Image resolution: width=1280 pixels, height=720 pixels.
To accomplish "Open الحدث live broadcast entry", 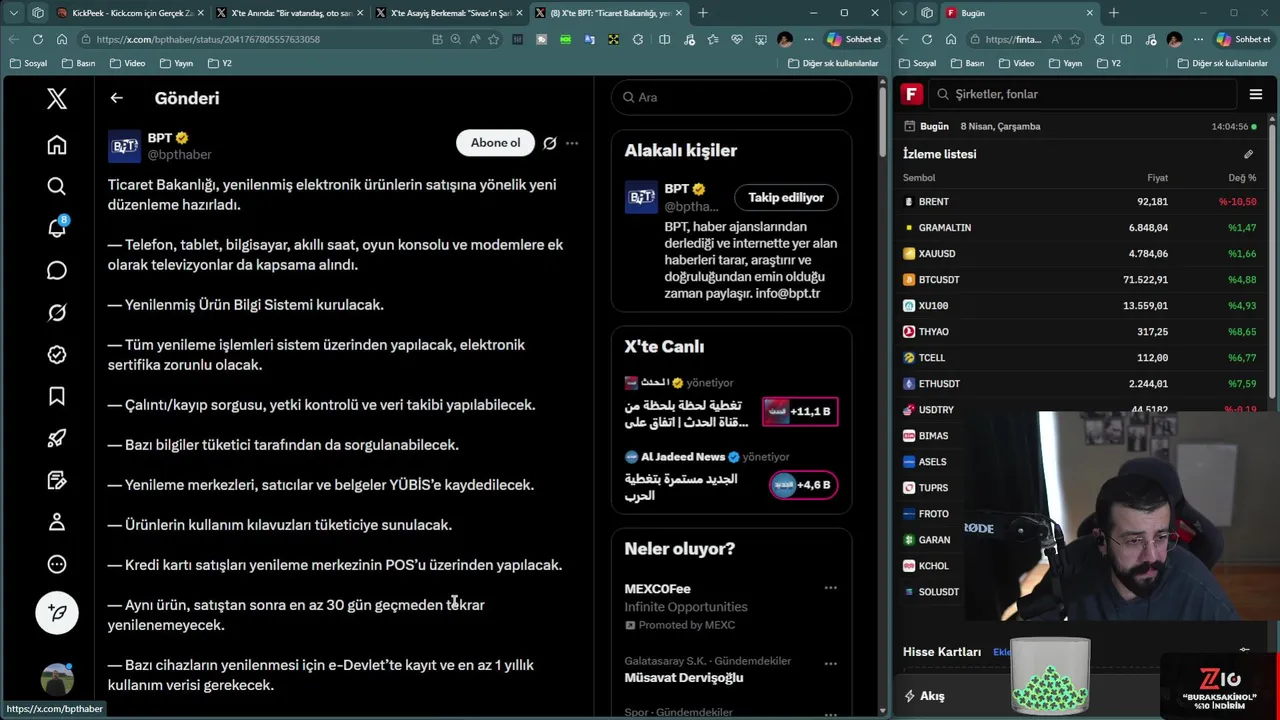I will (x=731, y=404).
